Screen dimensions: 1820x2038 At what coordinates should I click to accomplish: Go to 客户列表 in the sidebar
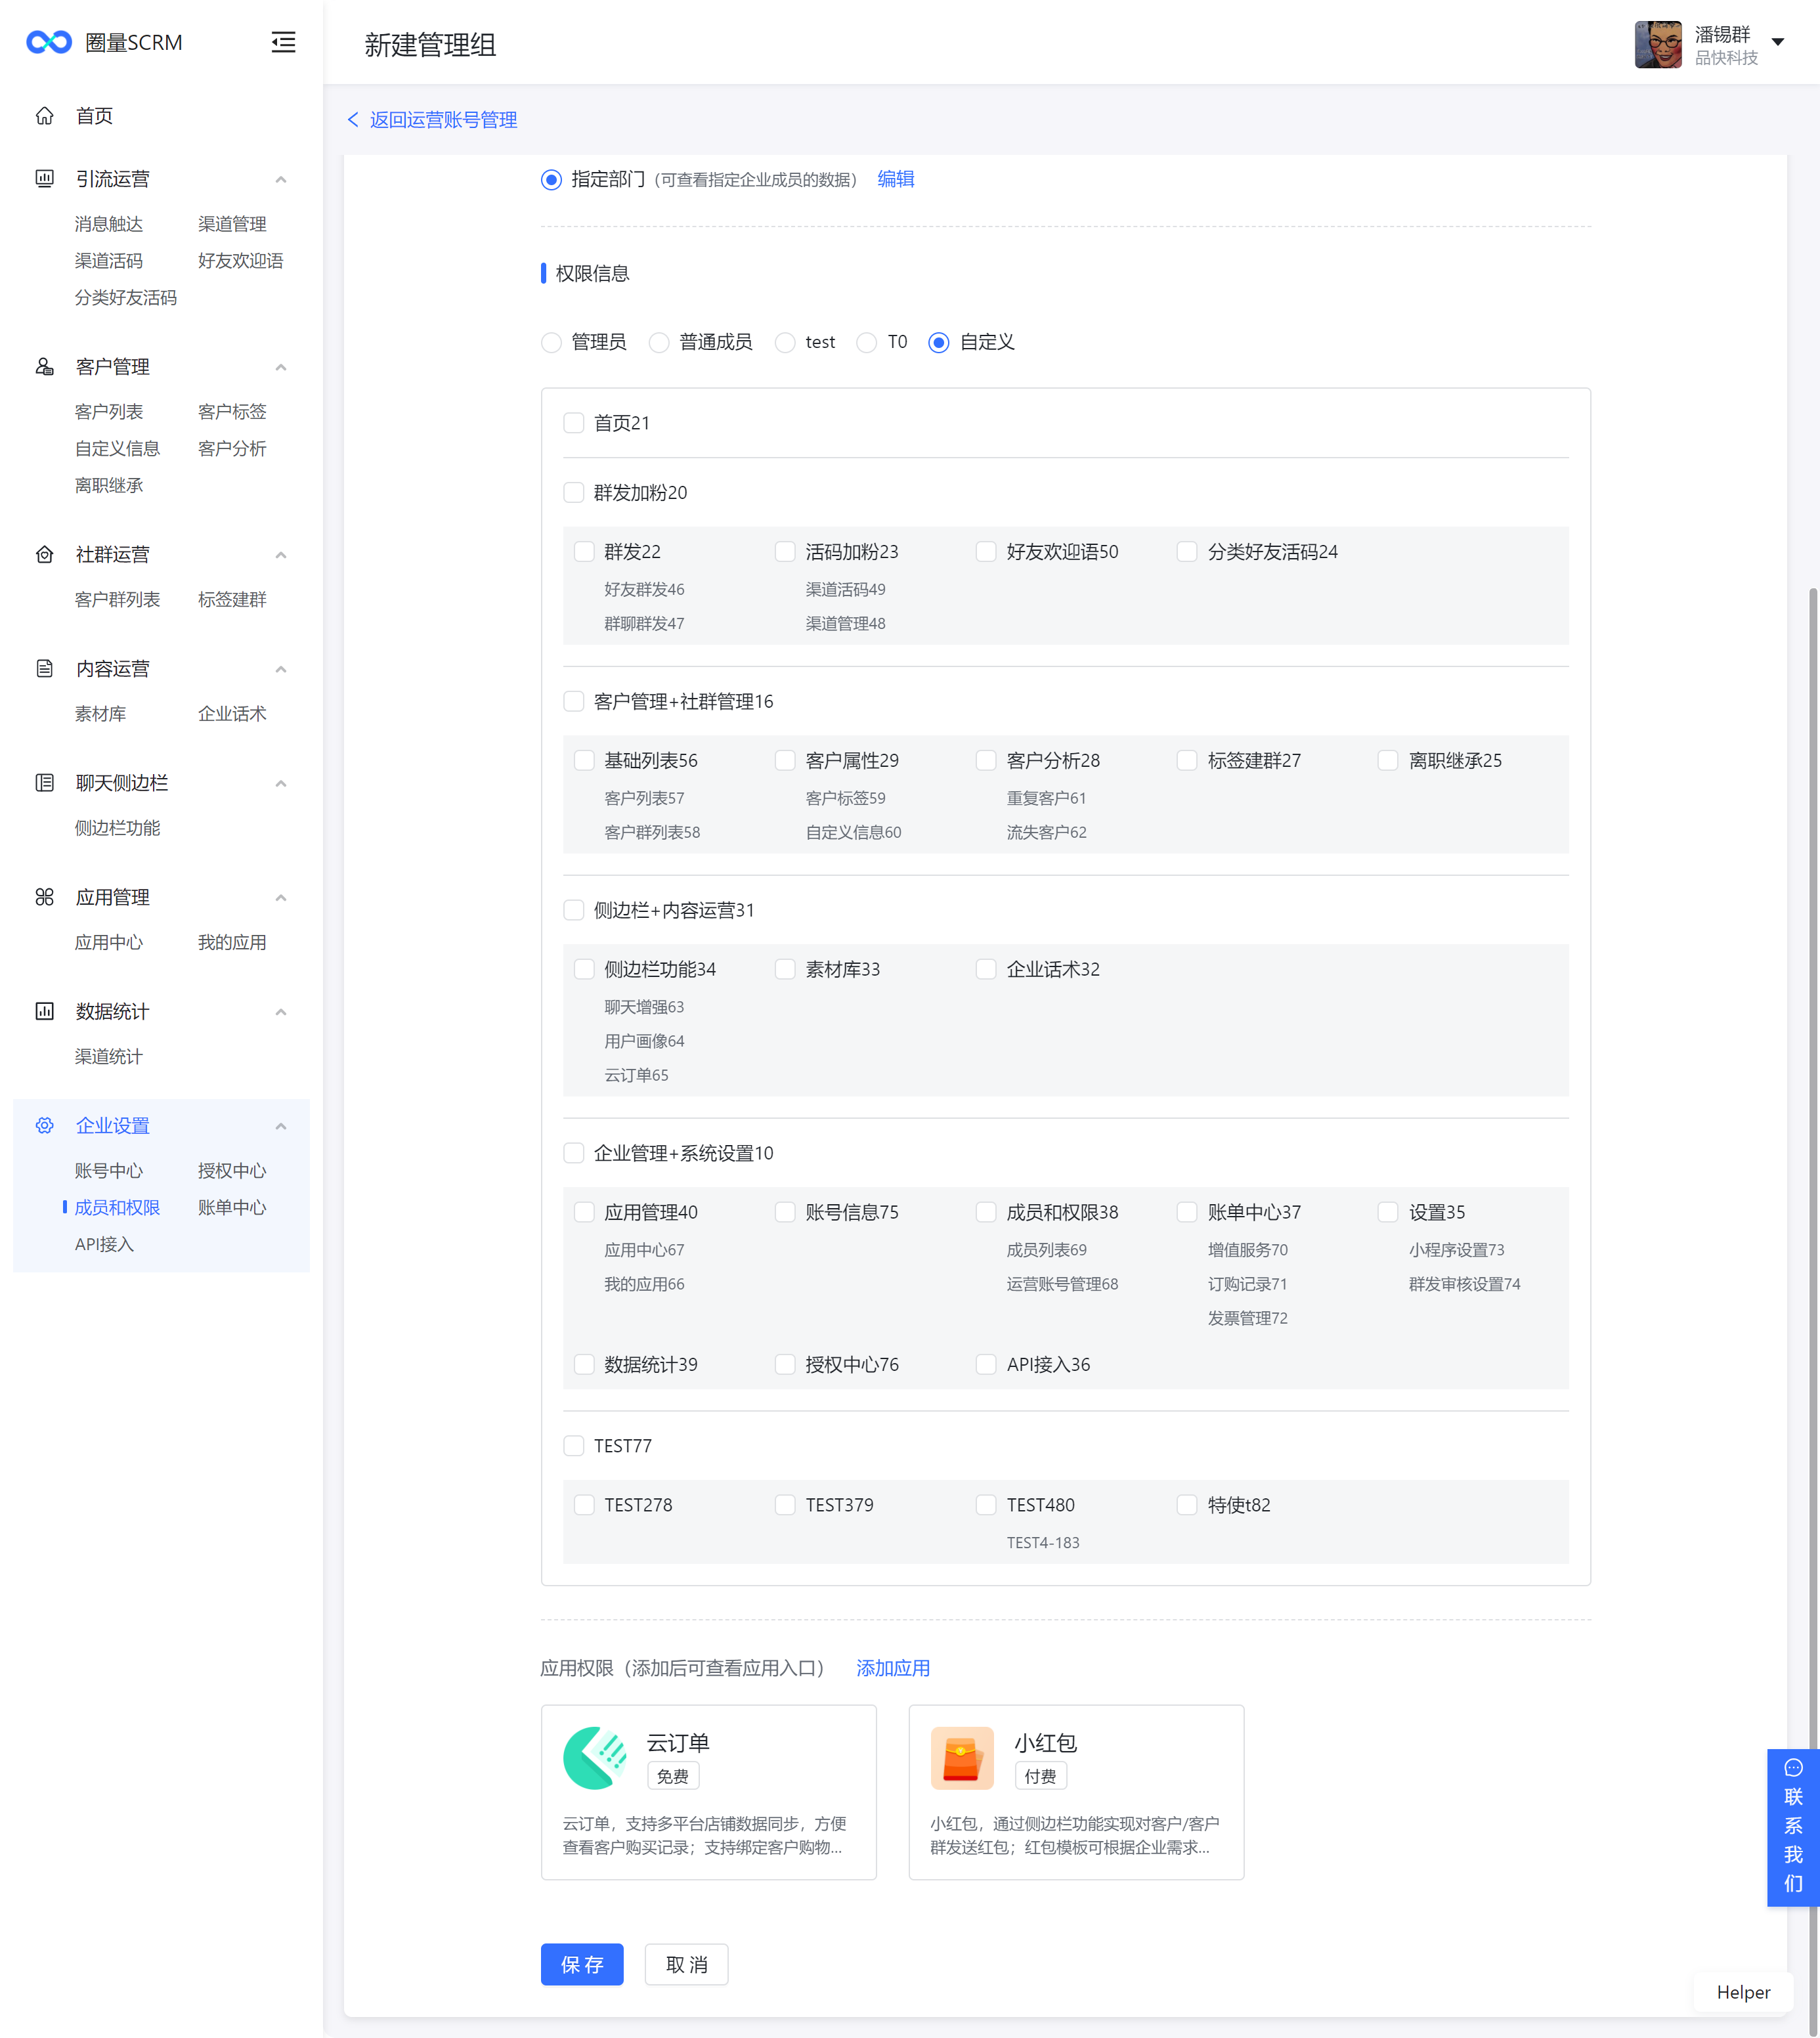(109, 412)
